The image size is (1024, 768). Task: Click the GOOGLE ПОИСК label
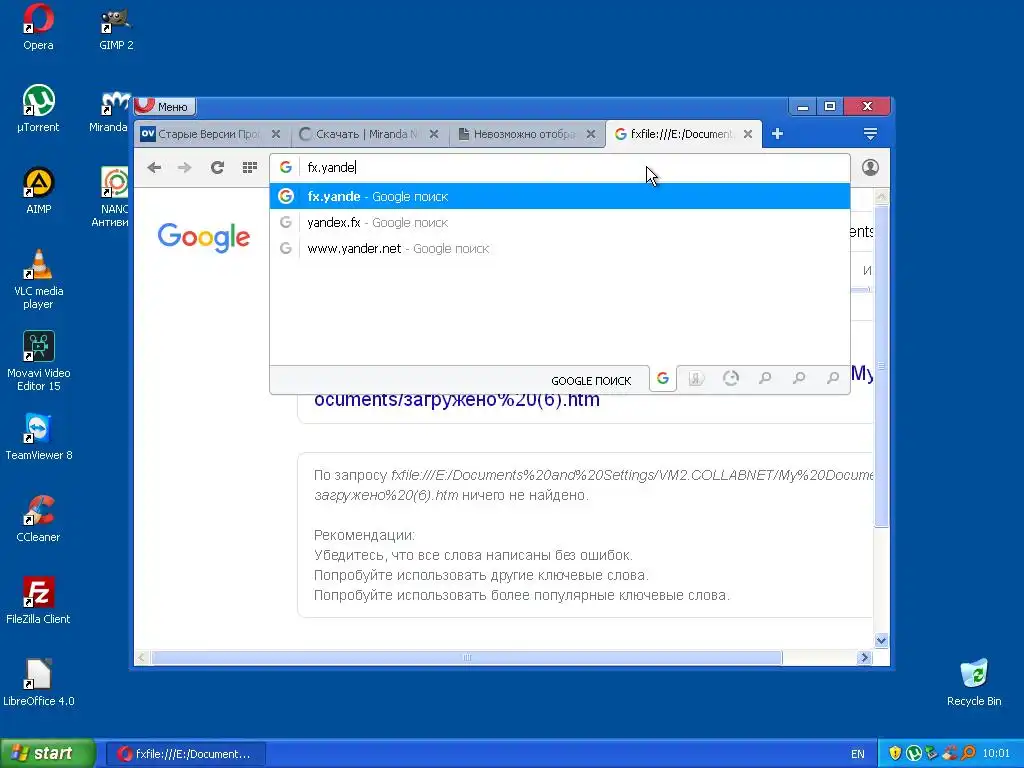click(591, 381)
